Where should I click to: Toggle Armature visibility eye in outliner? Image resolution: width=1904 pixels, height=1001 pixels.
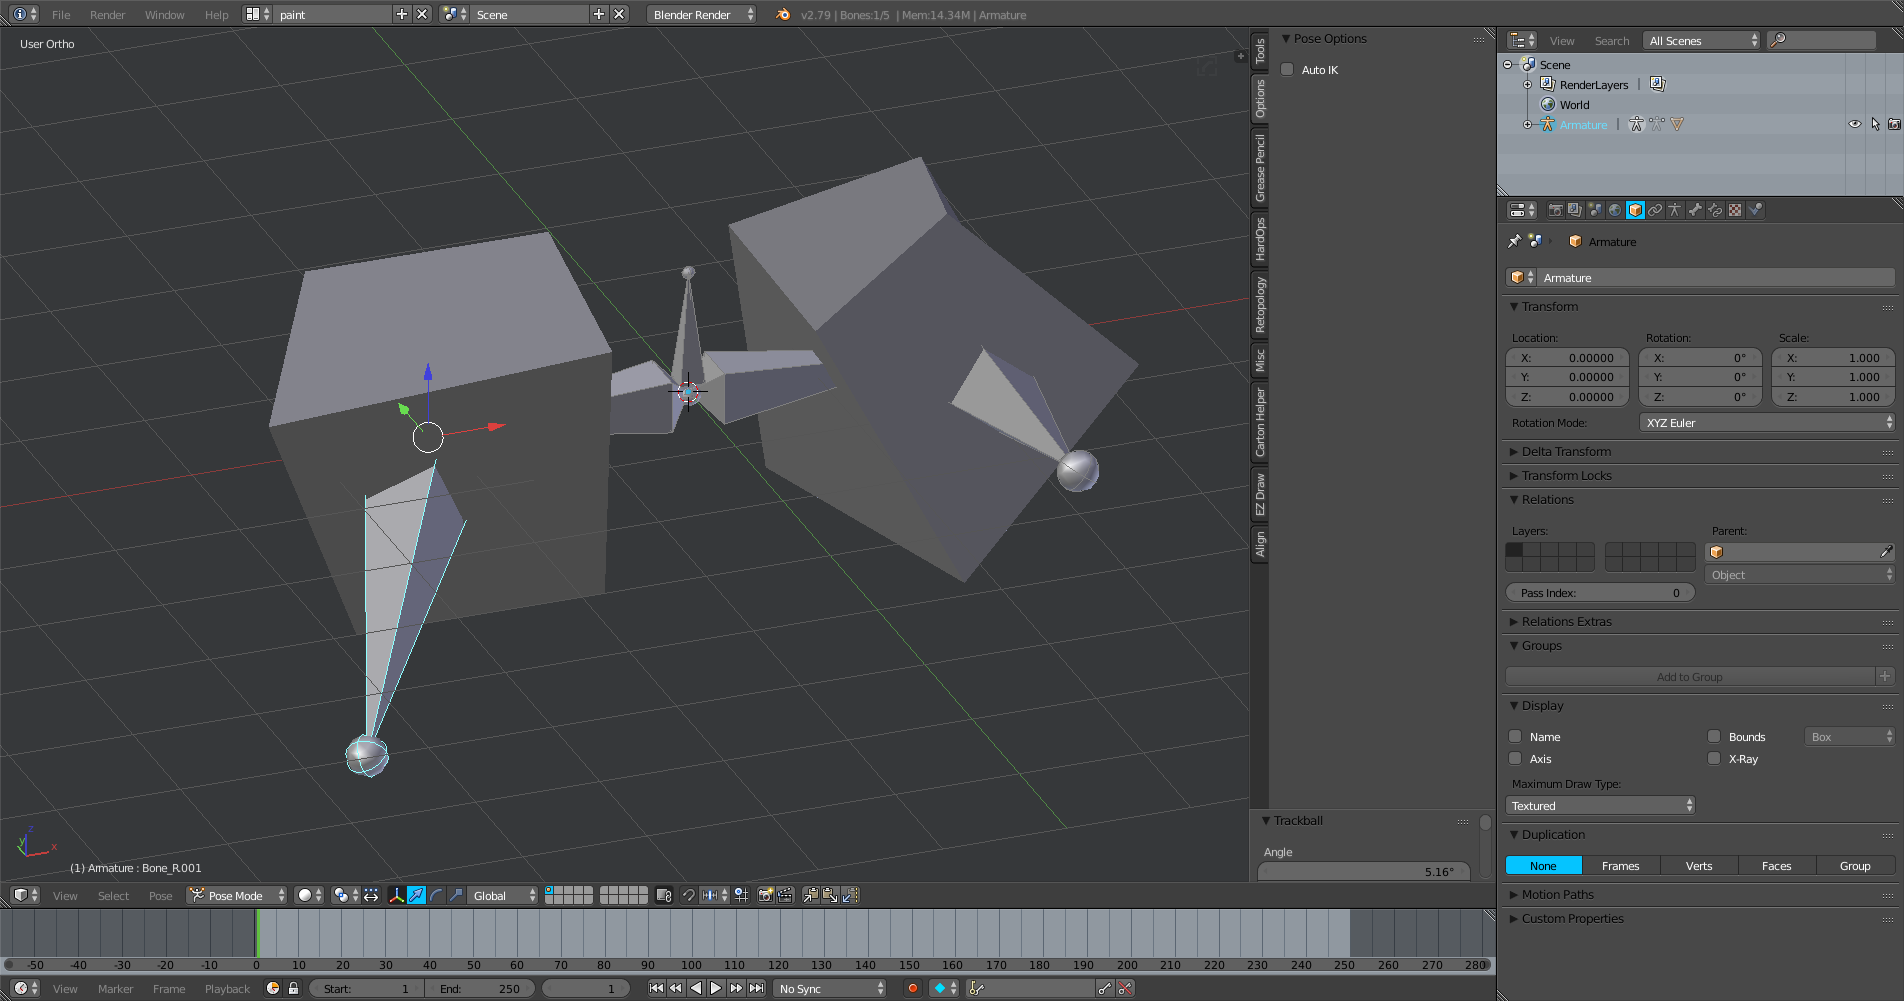pos(1855,125)
